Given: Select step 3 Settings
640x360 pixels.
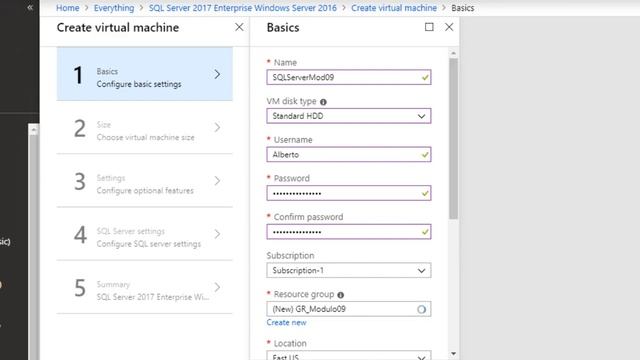Looking at the screenshot, I should [x=144, y=181].
